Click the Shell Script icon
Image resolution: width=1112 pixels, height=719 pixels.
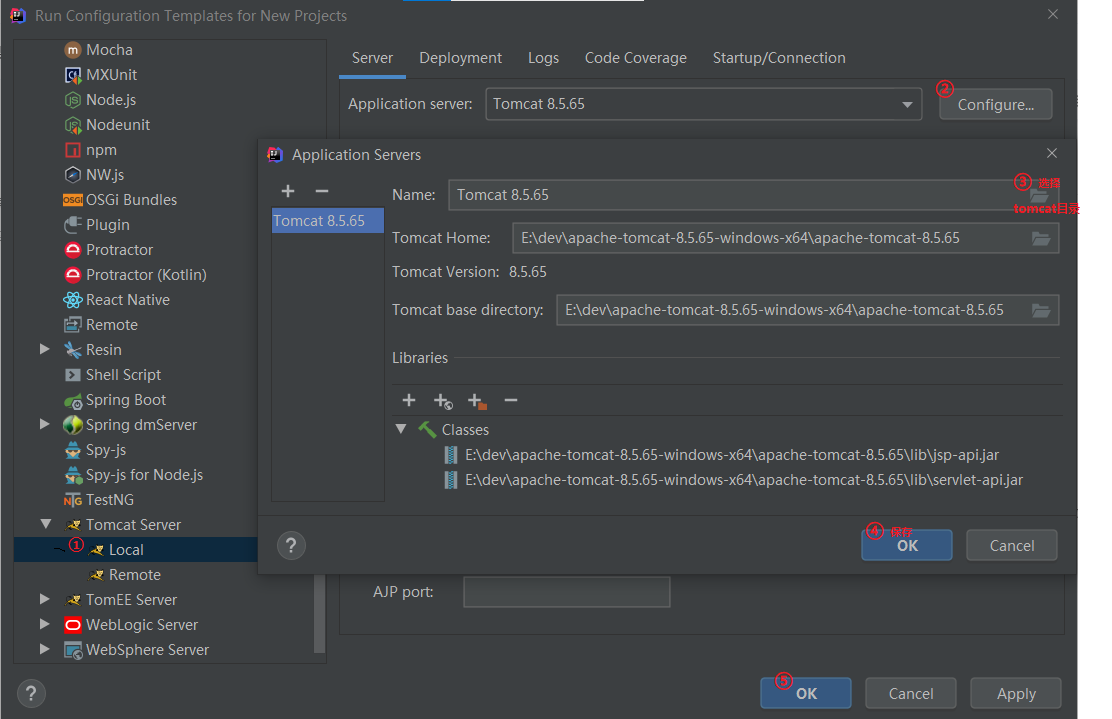pos(72,374)
